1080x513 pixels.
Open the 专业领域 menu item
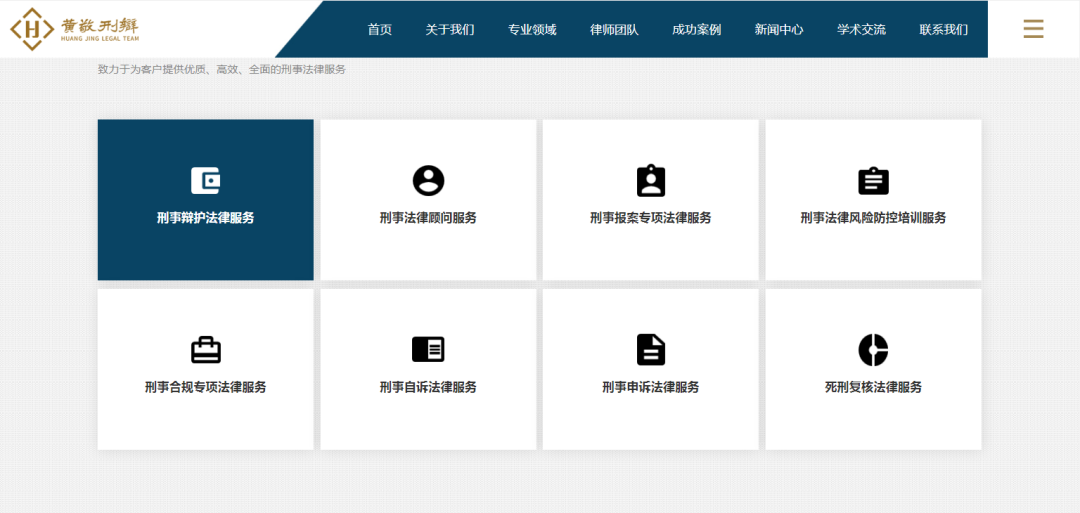click(532, 30)
